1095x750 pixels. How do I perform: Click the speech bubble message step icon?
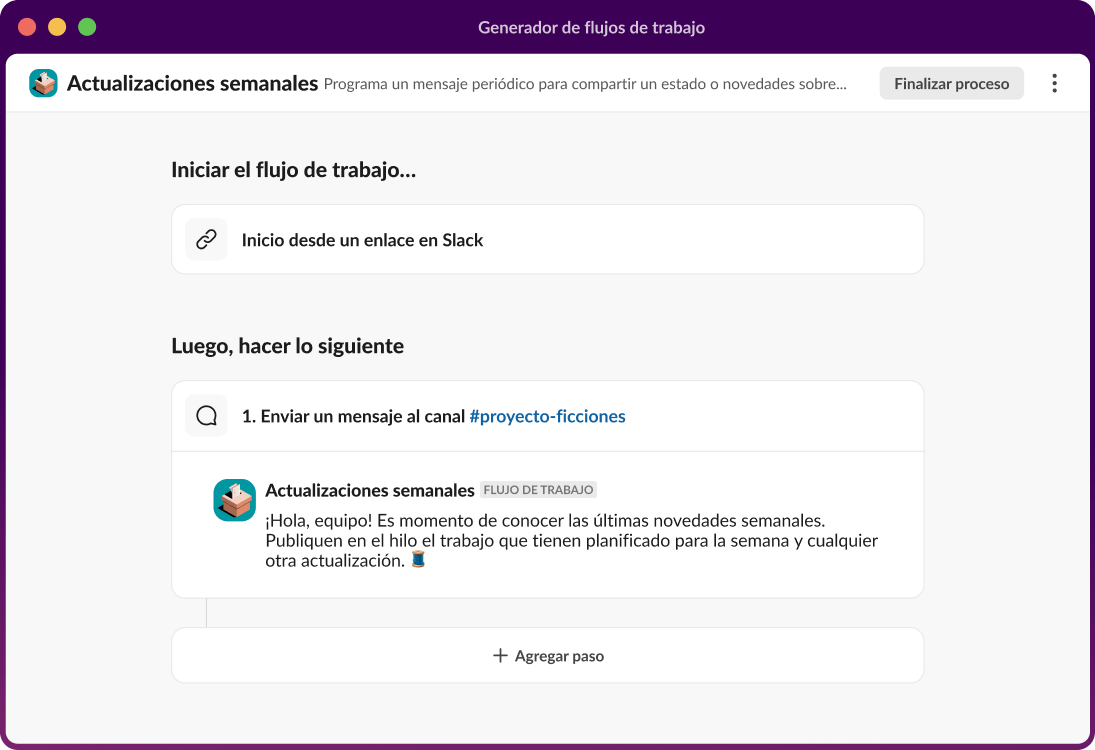pos(206,415)
